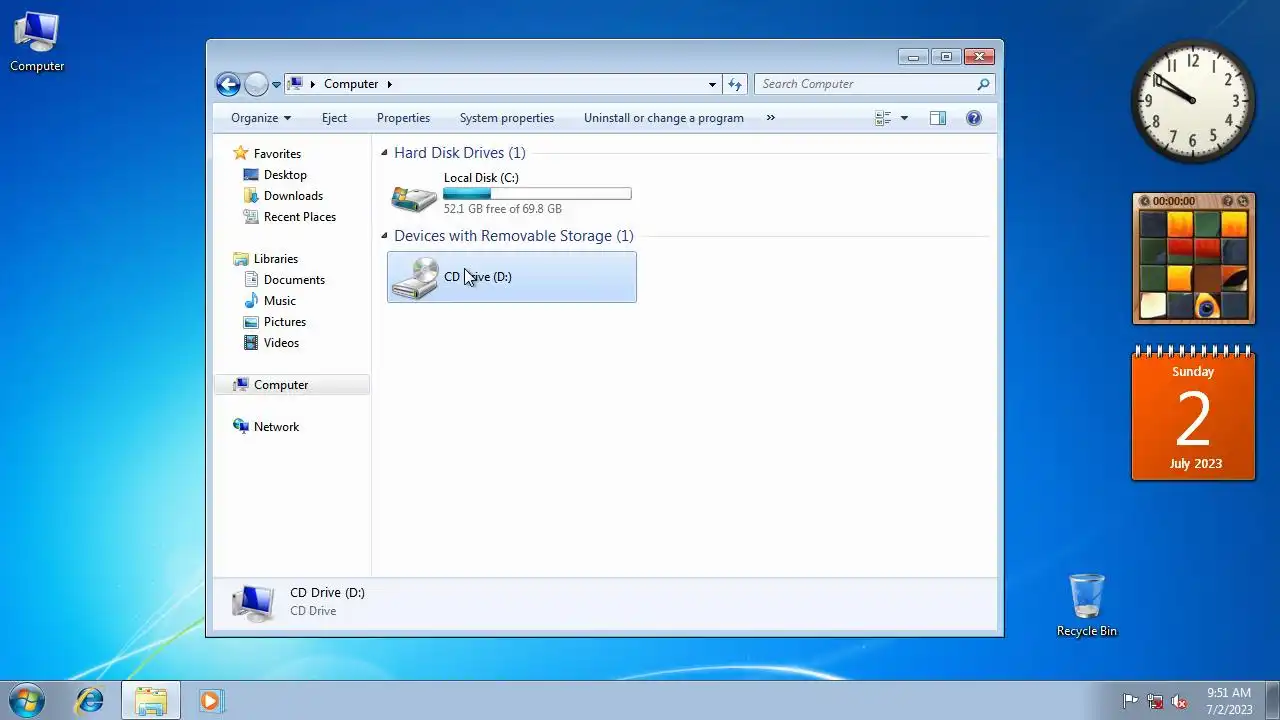Open the Computer icon on the desktop
Image resolution: width=1280 pixels, height=720 pixels.
37,42
